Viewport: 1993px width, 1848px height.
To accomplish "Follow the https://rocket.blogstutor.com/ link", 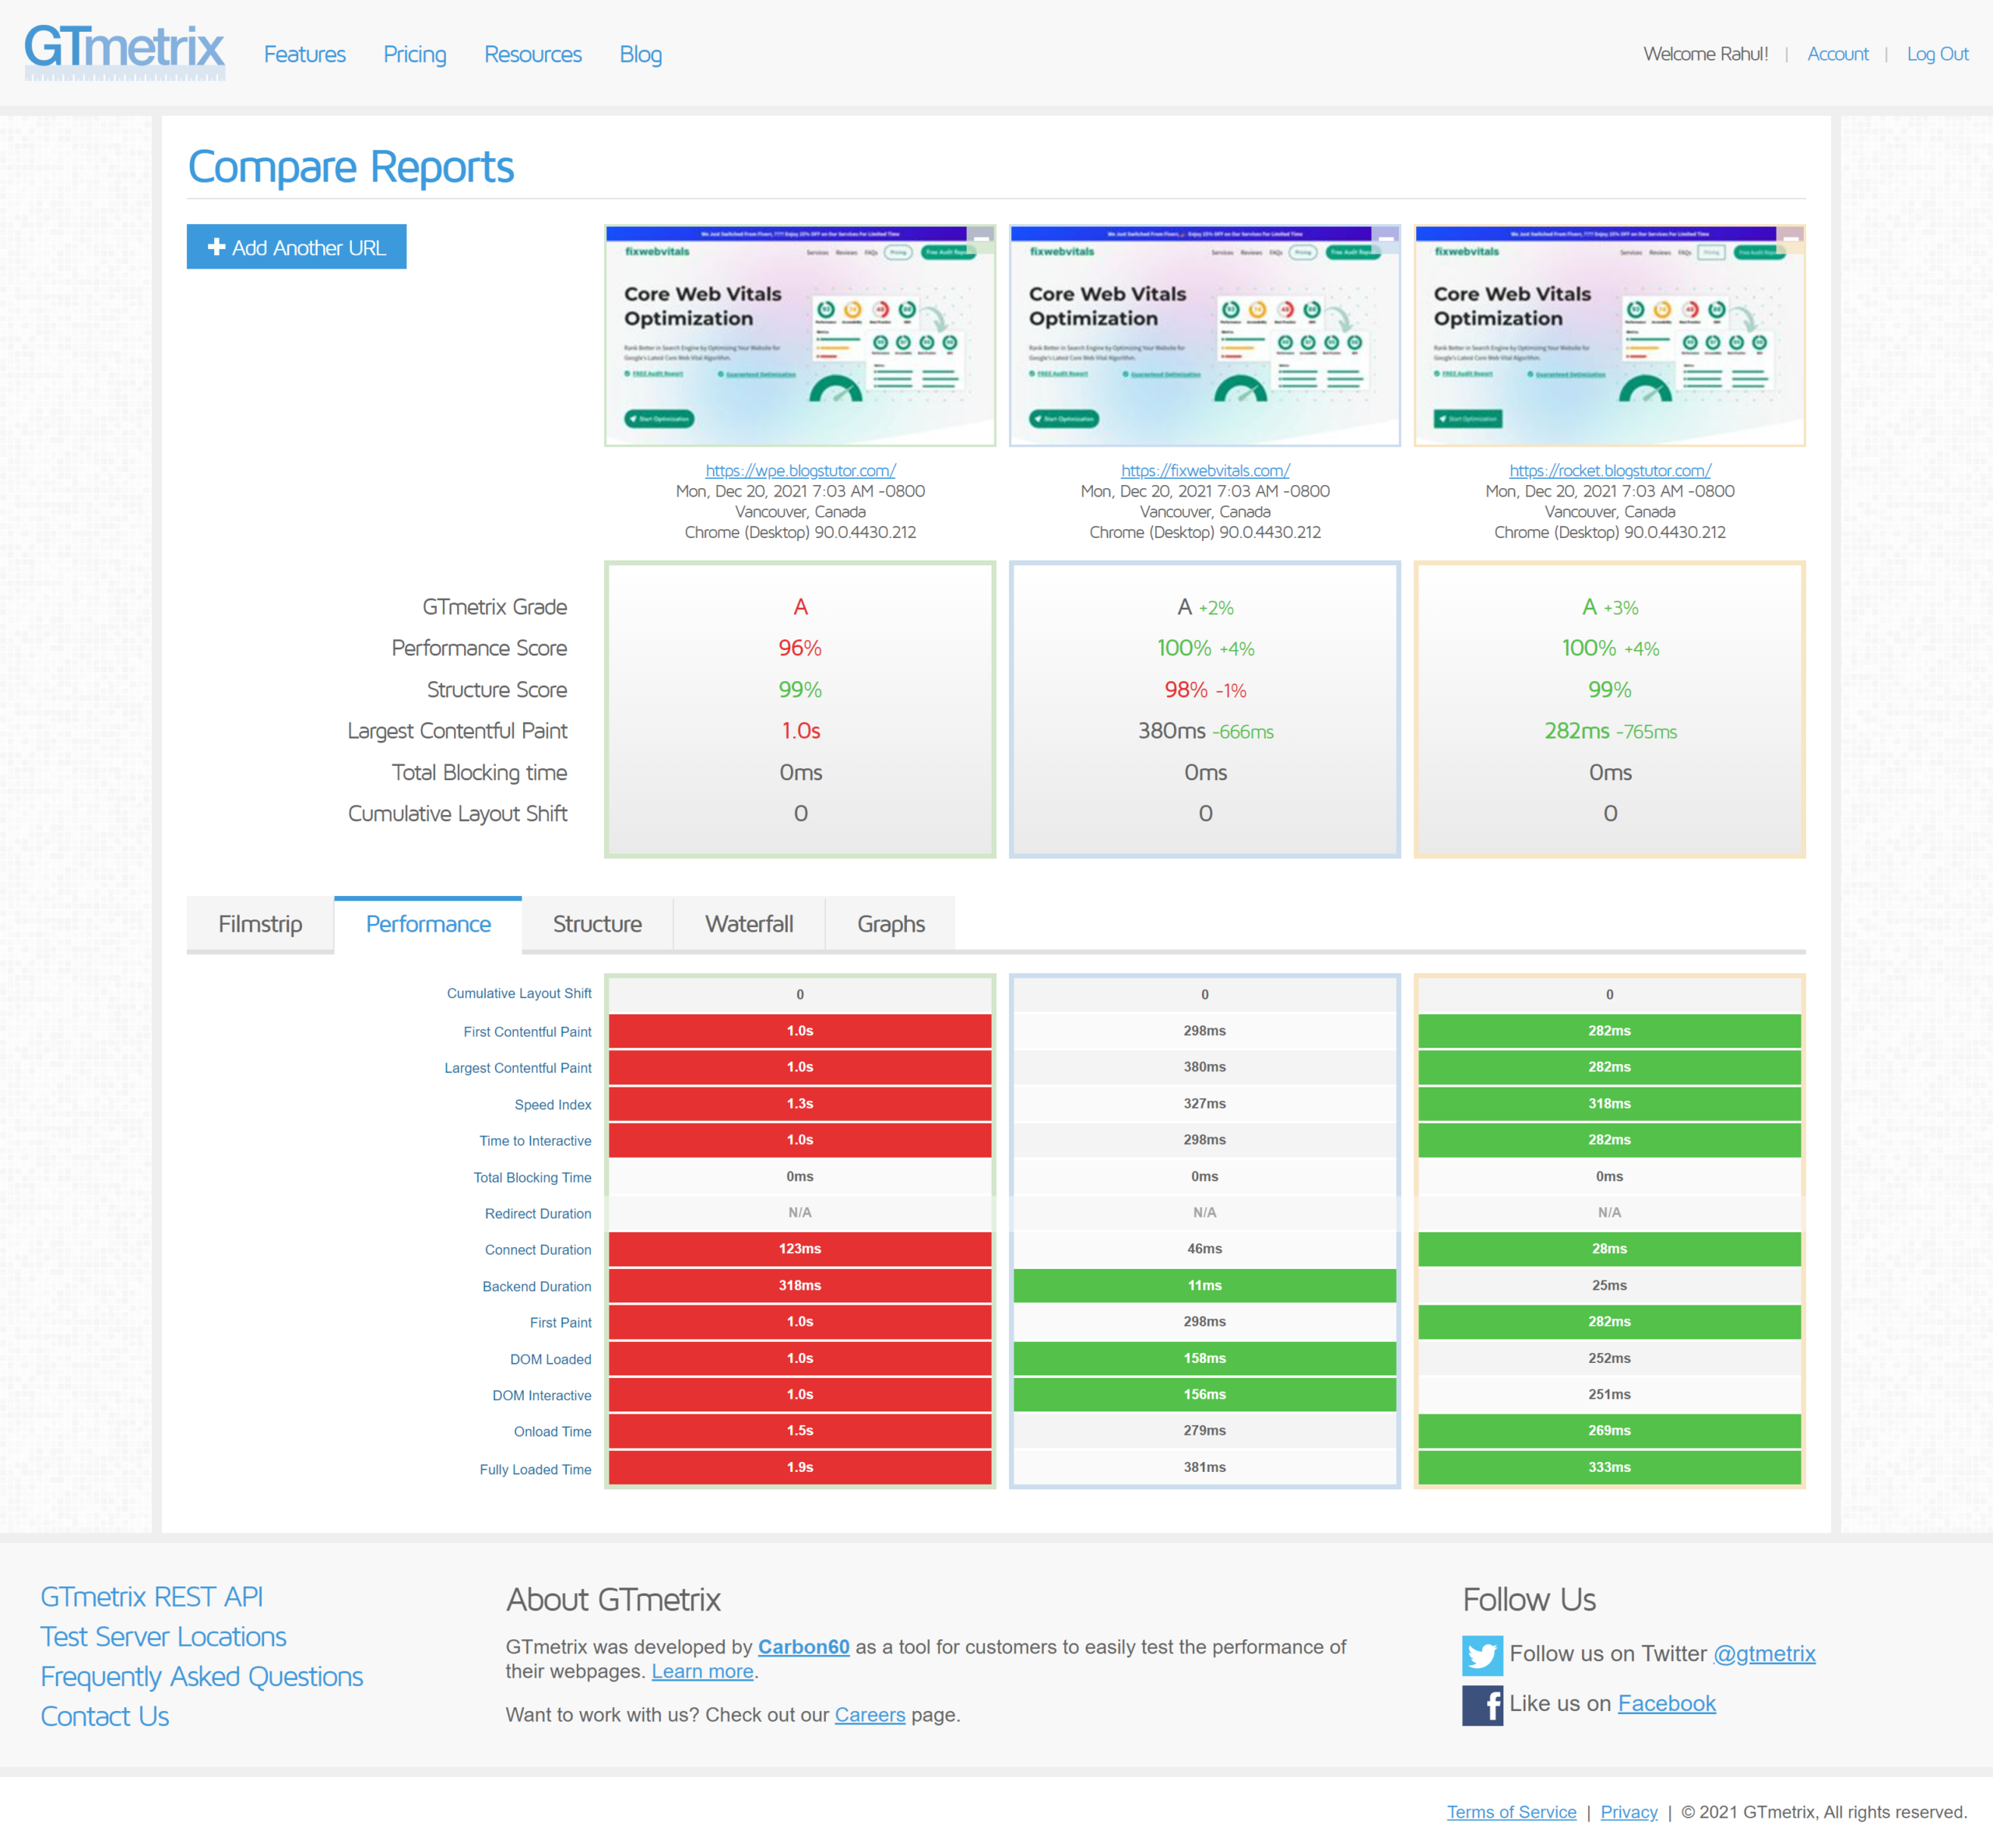I will 1610,470.
